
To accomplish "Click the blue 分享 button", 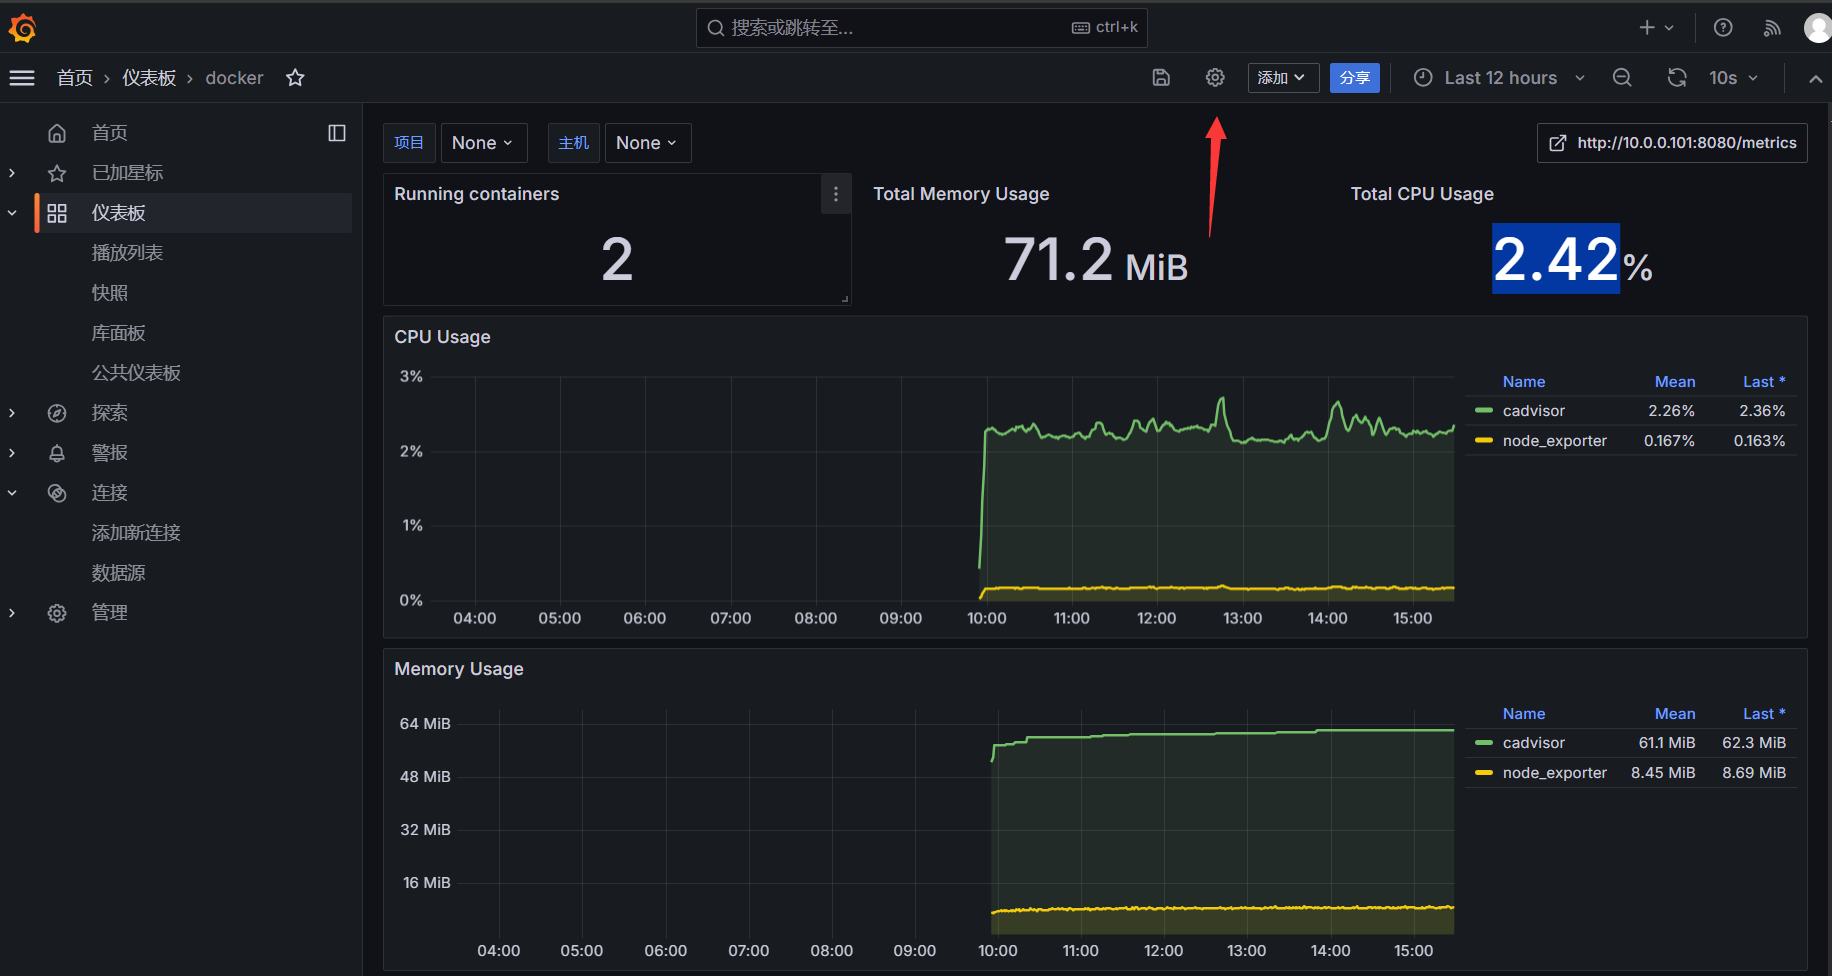I will click(1354, 78).
